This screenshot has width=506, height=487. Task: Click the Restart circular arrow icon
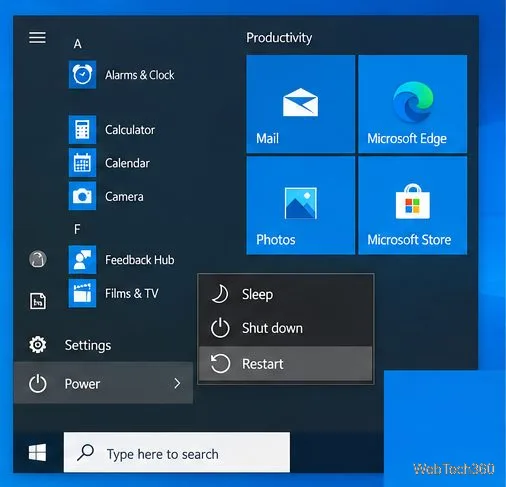pyautogui.click(x=220, y=363)
